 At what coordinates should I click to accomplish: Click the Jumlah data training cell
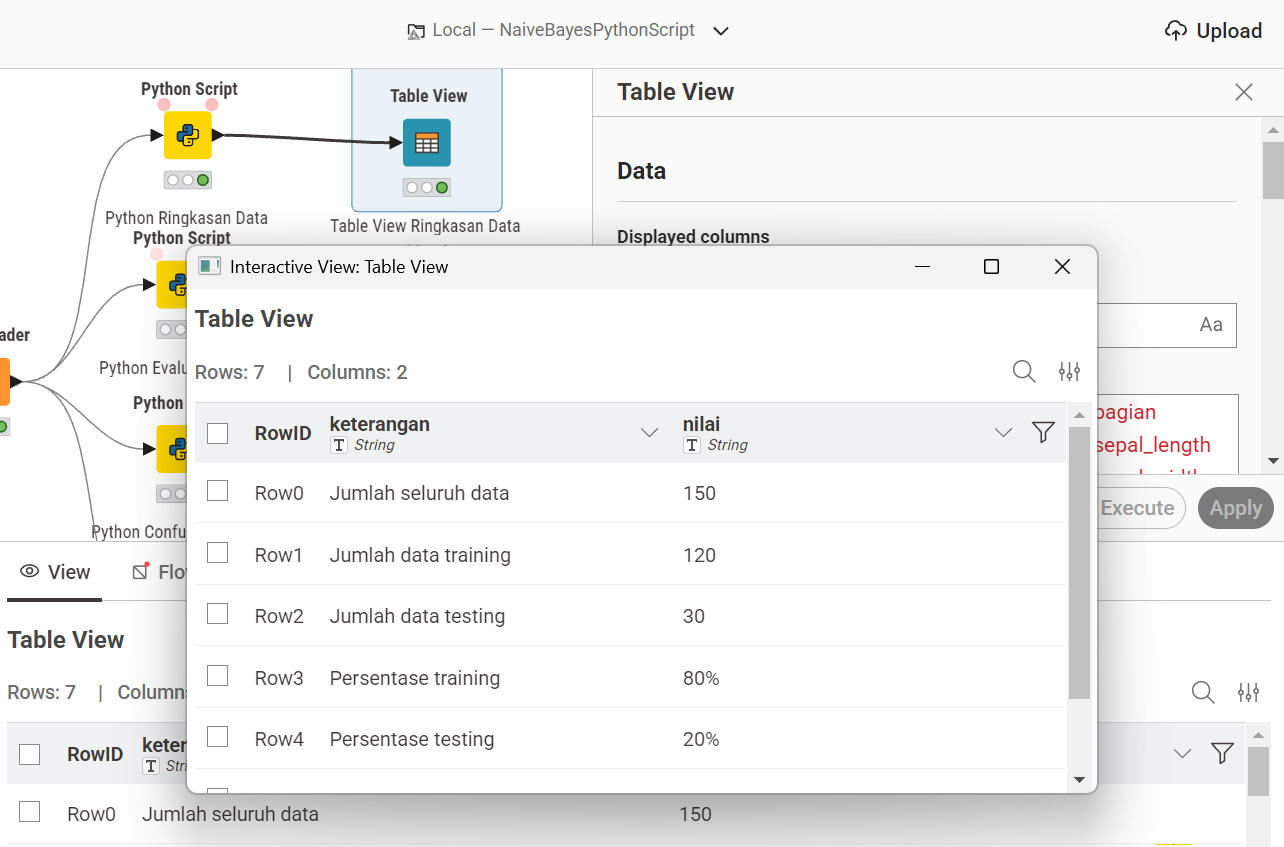click(420, 555)
